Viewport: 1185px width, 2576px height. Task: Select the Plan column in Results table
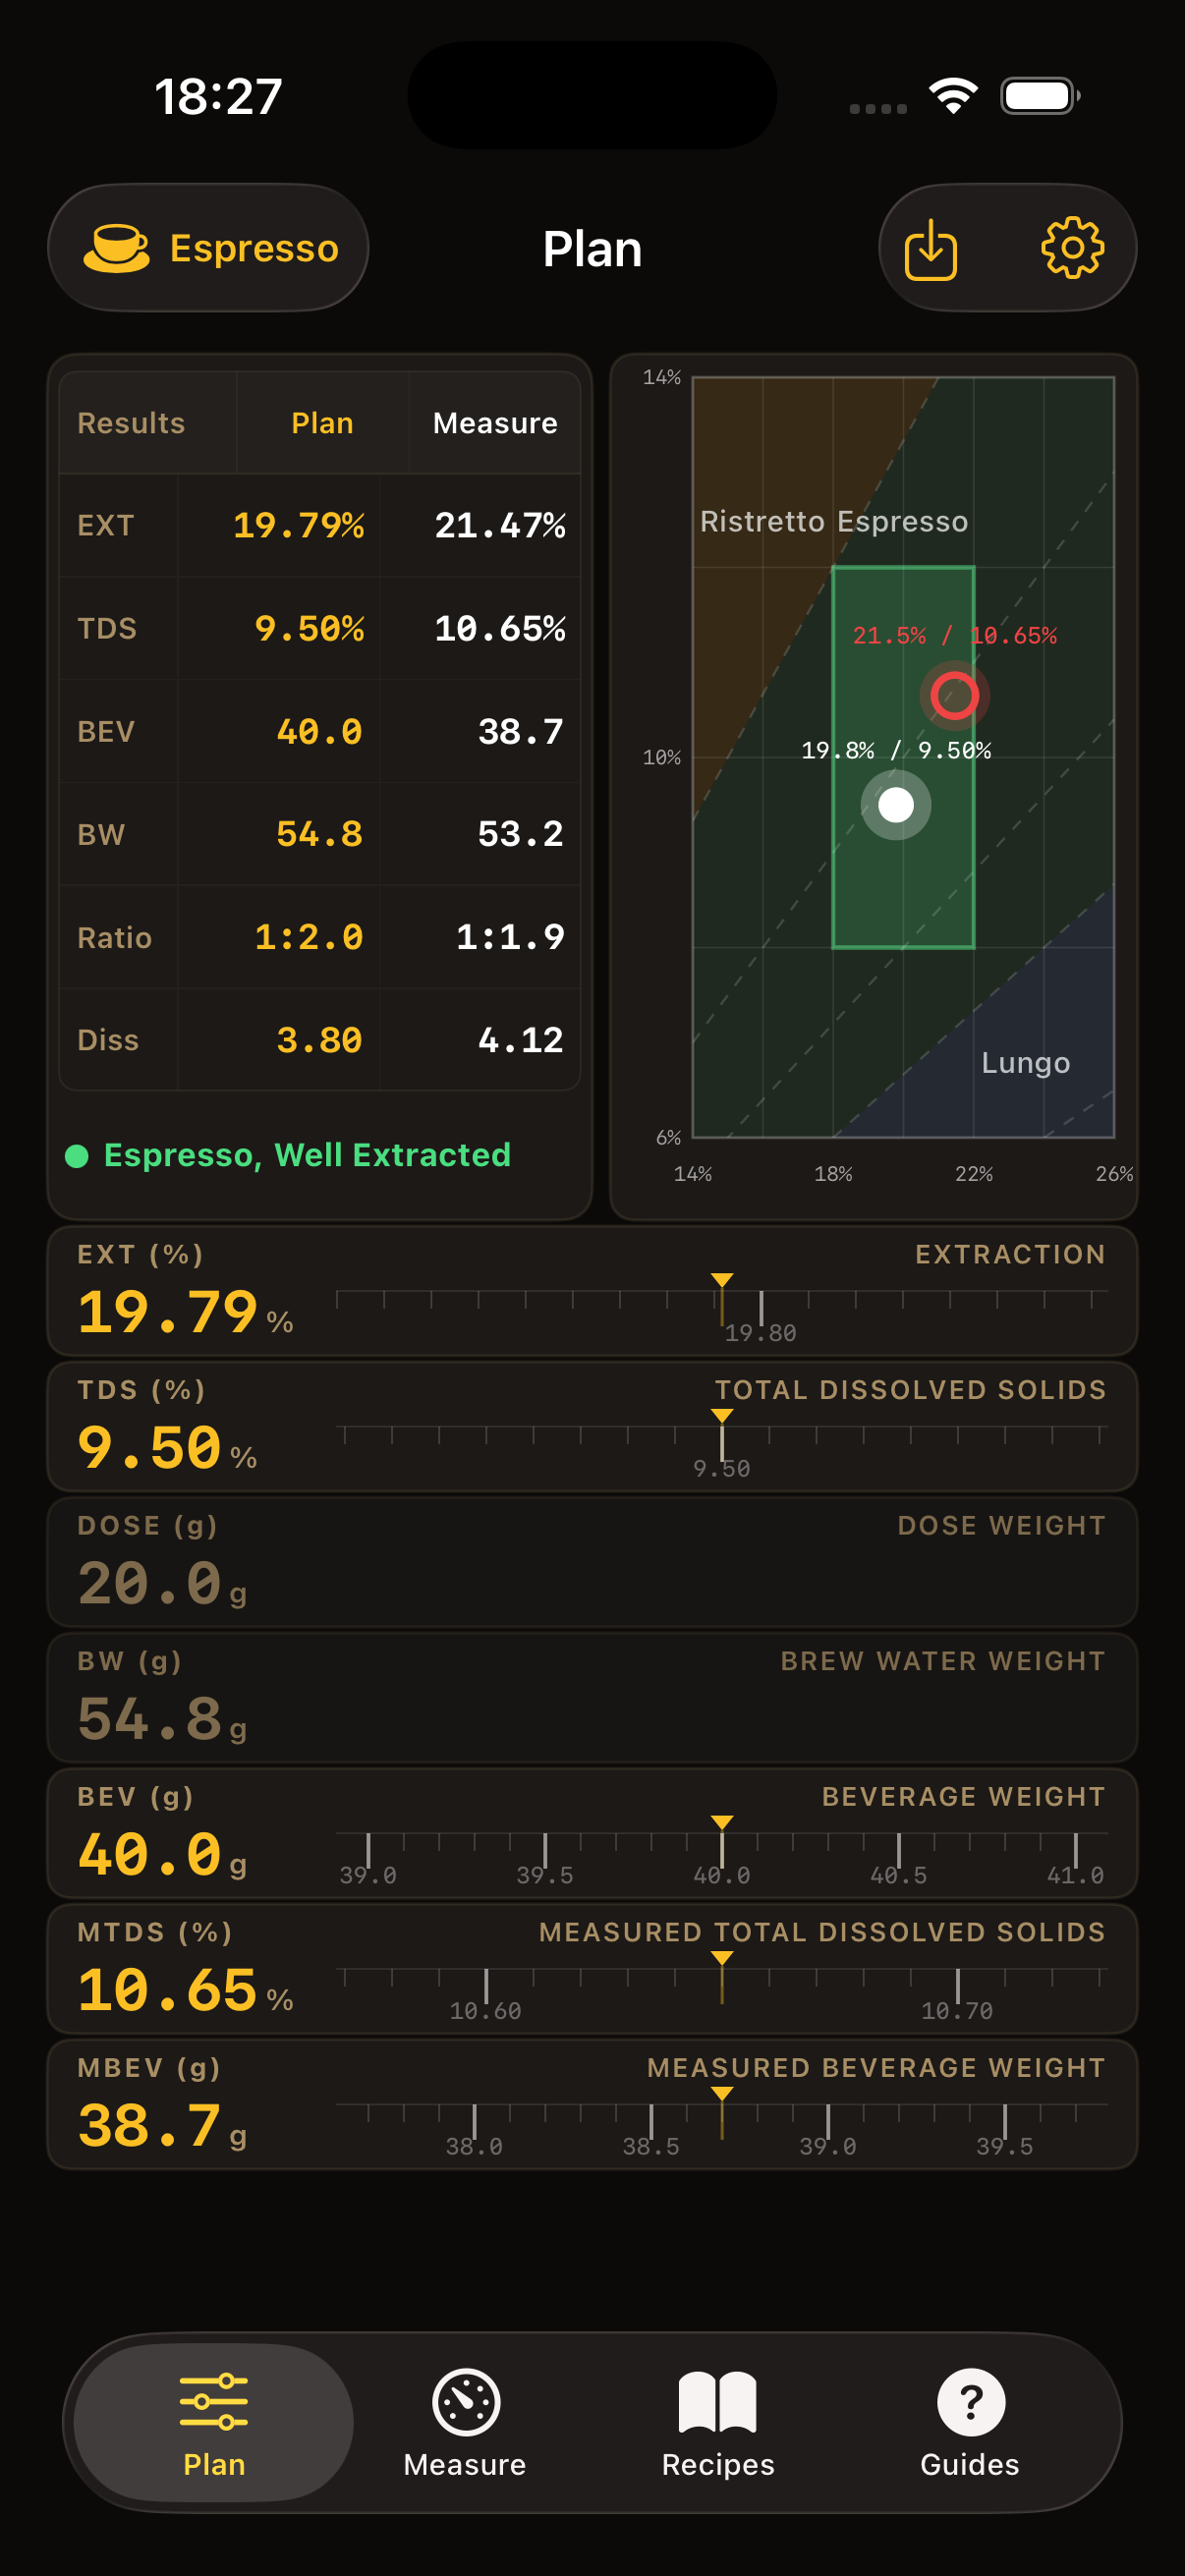coord(322,422)
